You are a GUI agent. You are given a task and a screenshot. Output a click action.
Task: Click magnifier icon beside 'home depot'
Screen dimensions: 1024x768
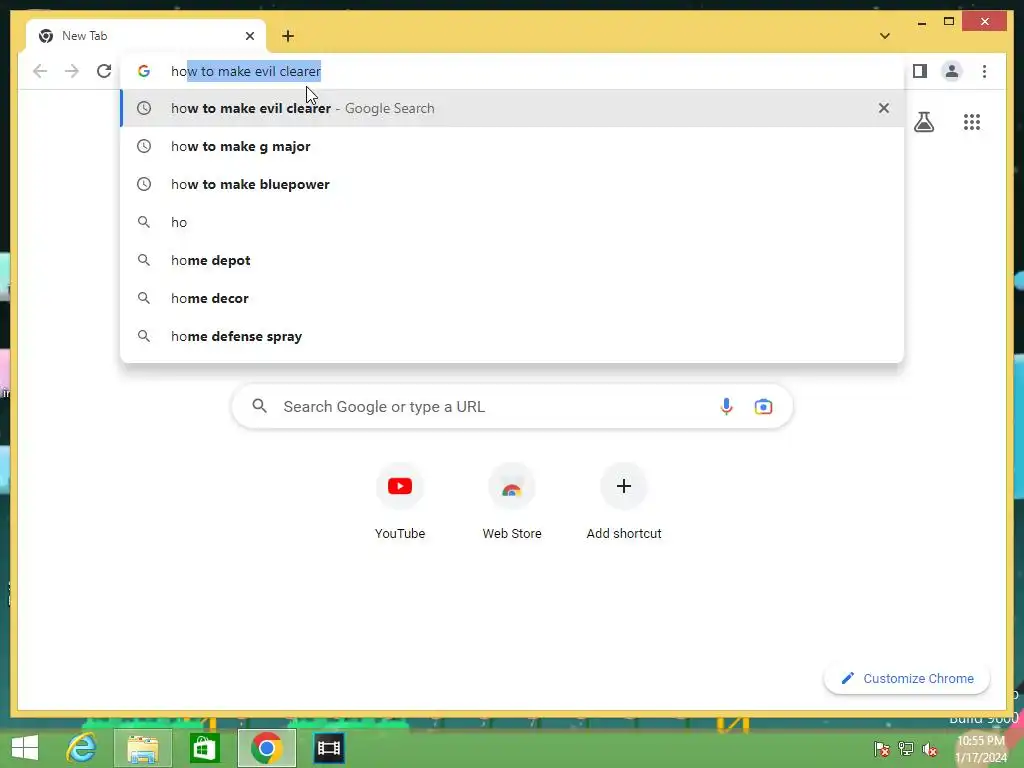(144, 260)
